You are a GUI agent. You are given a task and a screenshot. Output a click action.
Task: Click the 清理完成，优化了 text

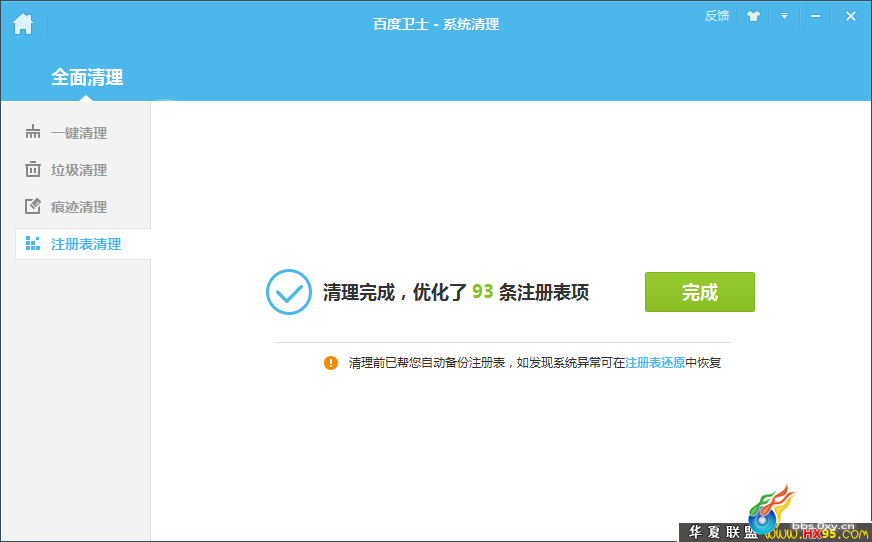click(x=395, y=292)
